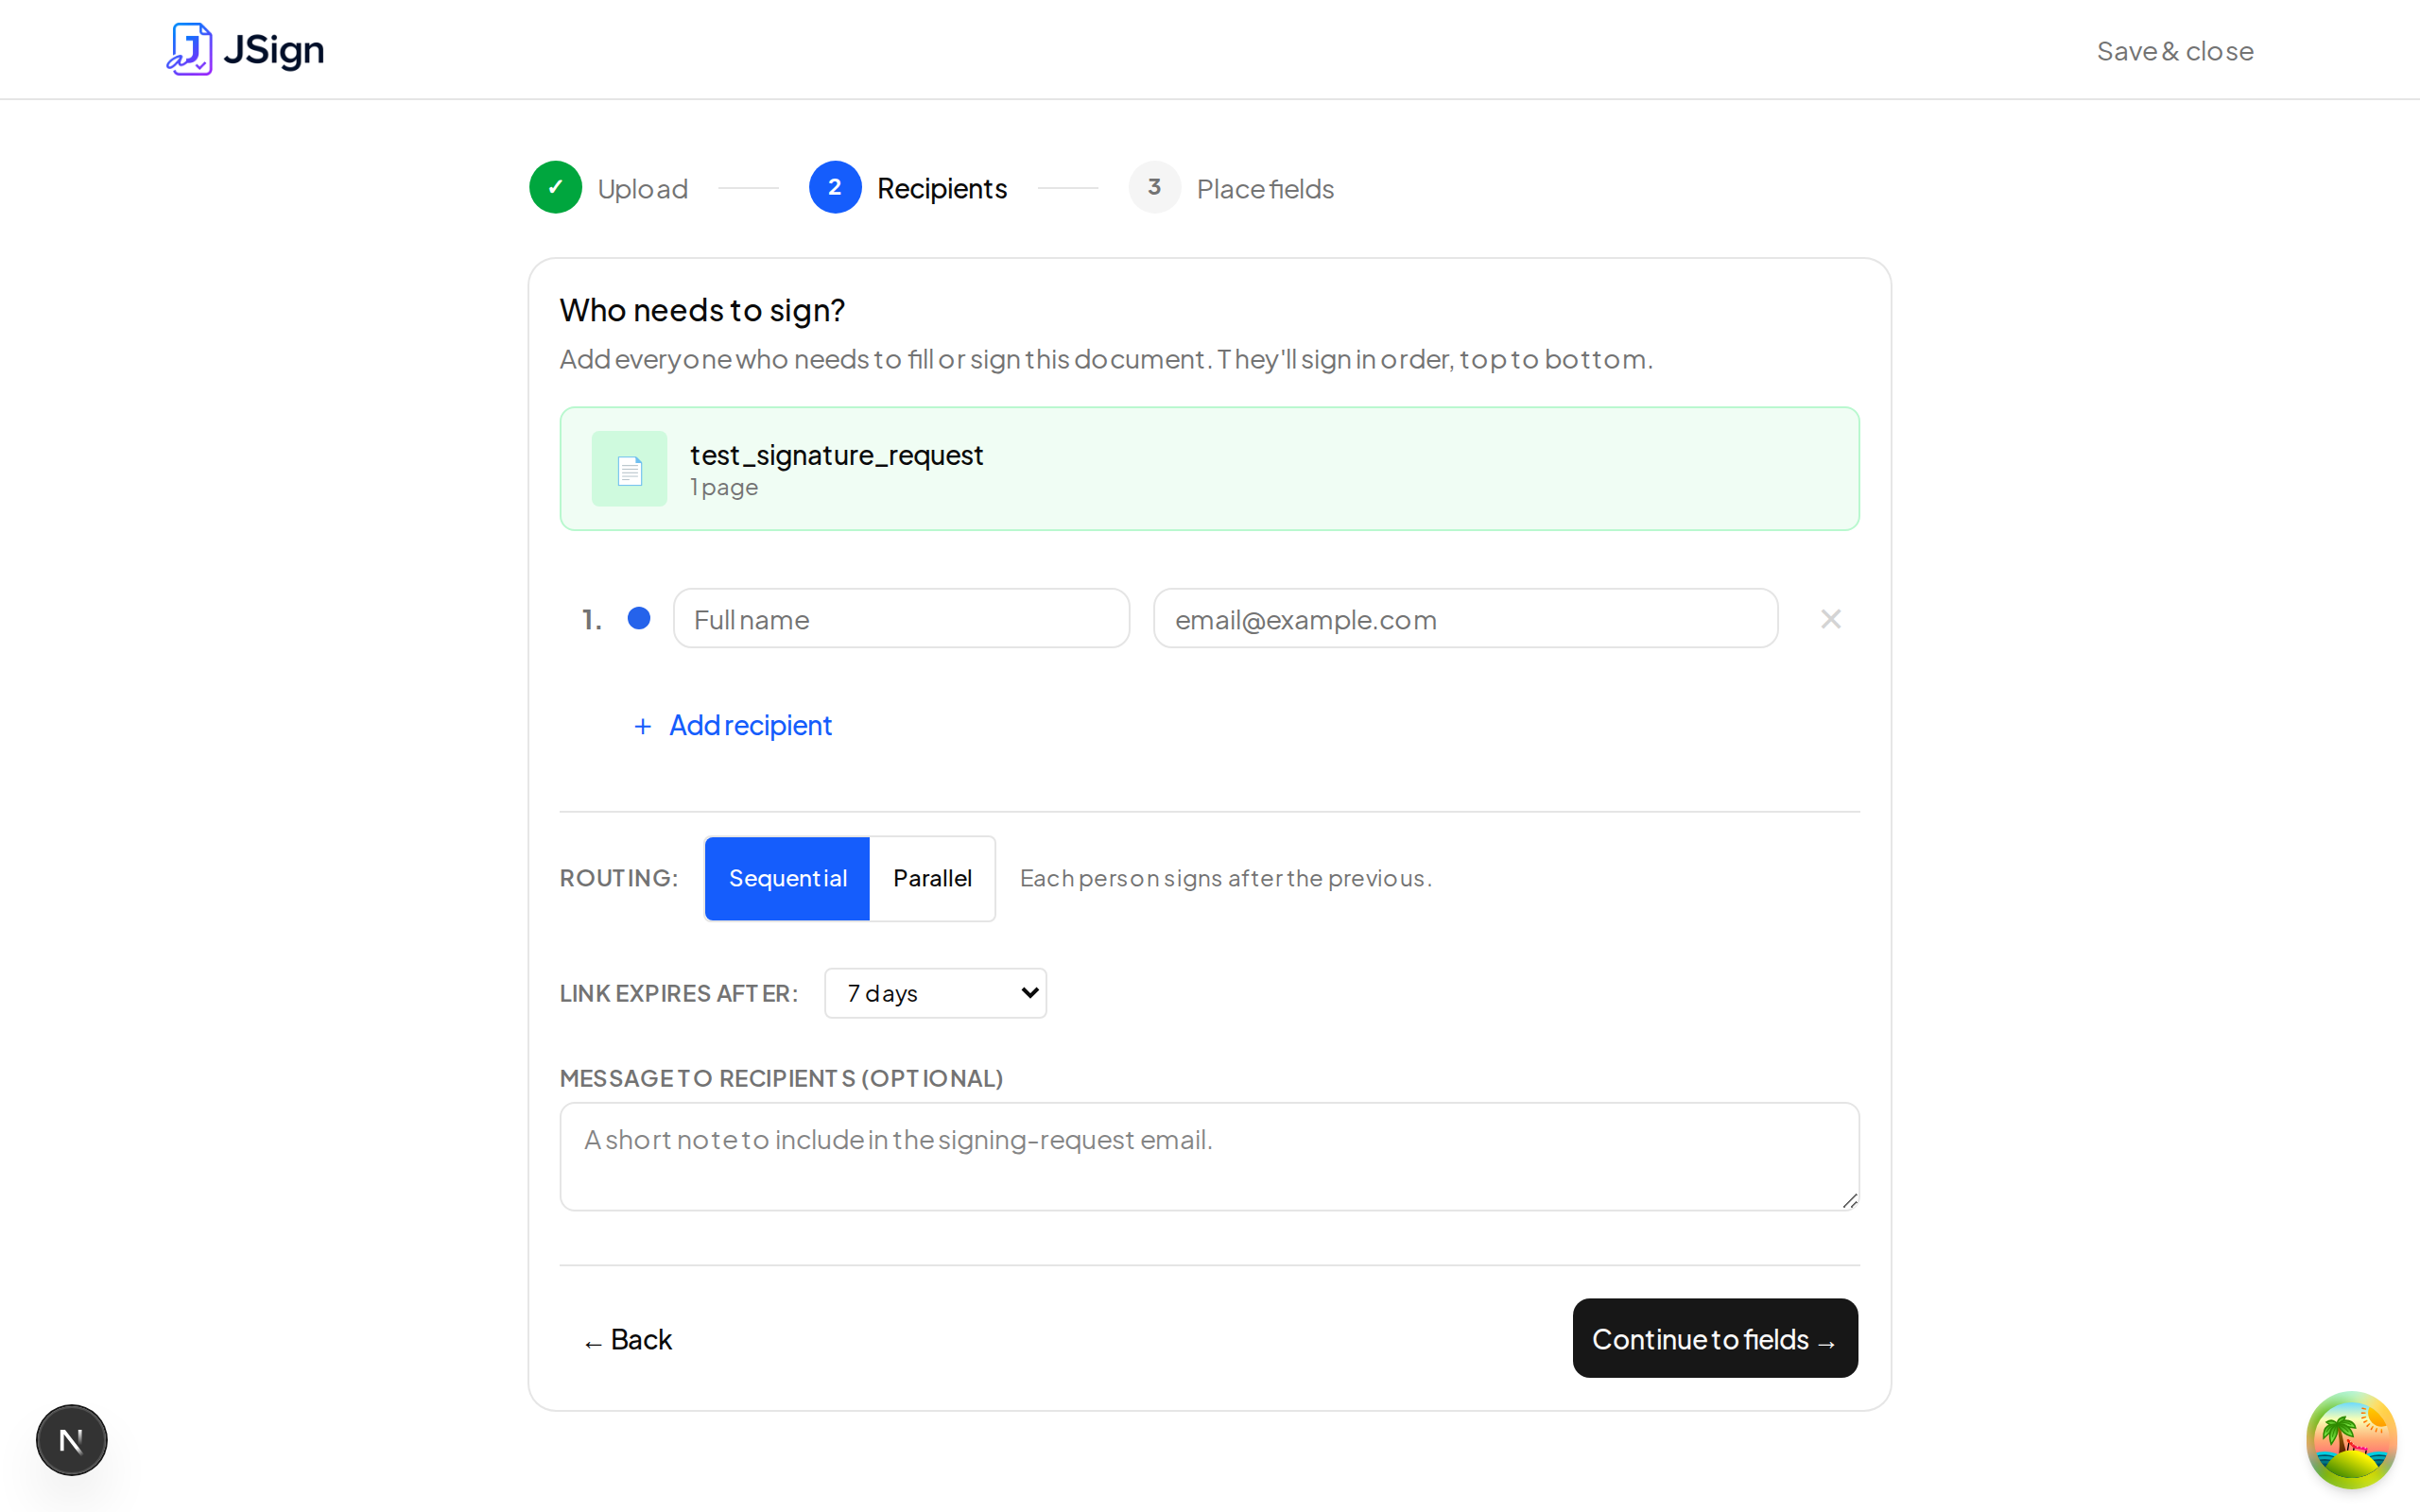Click the JSign logo icon
Screen dimensions: 2420x1512
click(x=189, y=49)
